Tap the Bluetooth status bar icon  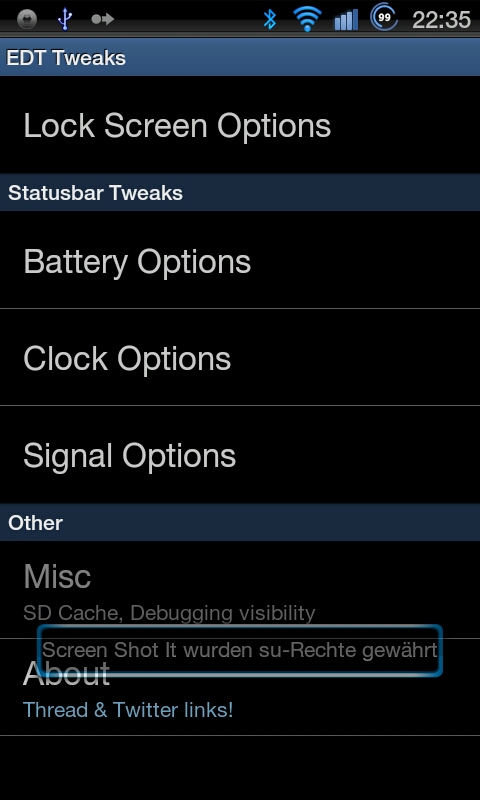[269, 19]
